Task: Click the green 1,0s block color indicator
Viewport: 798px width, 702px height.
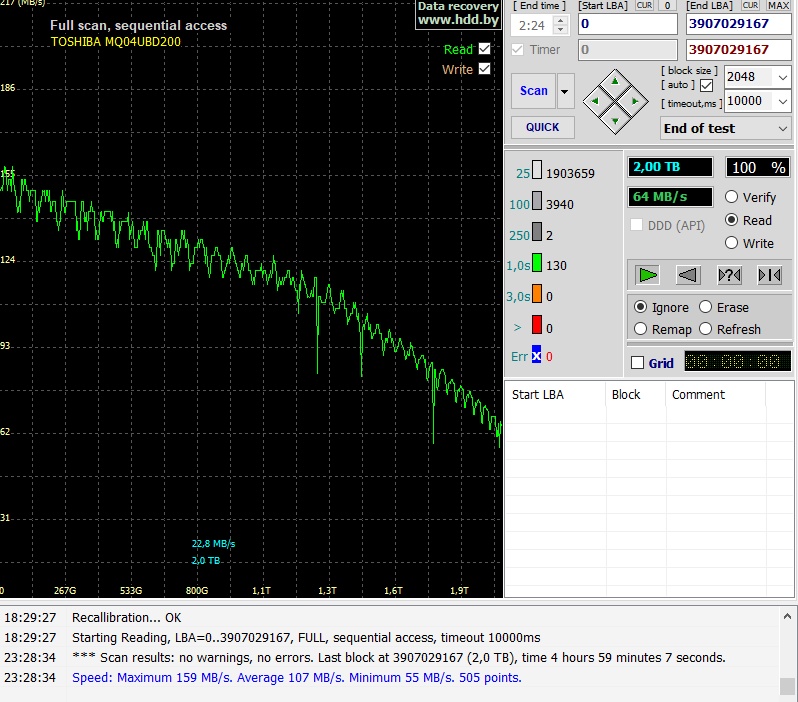Action: pos(537,264)
